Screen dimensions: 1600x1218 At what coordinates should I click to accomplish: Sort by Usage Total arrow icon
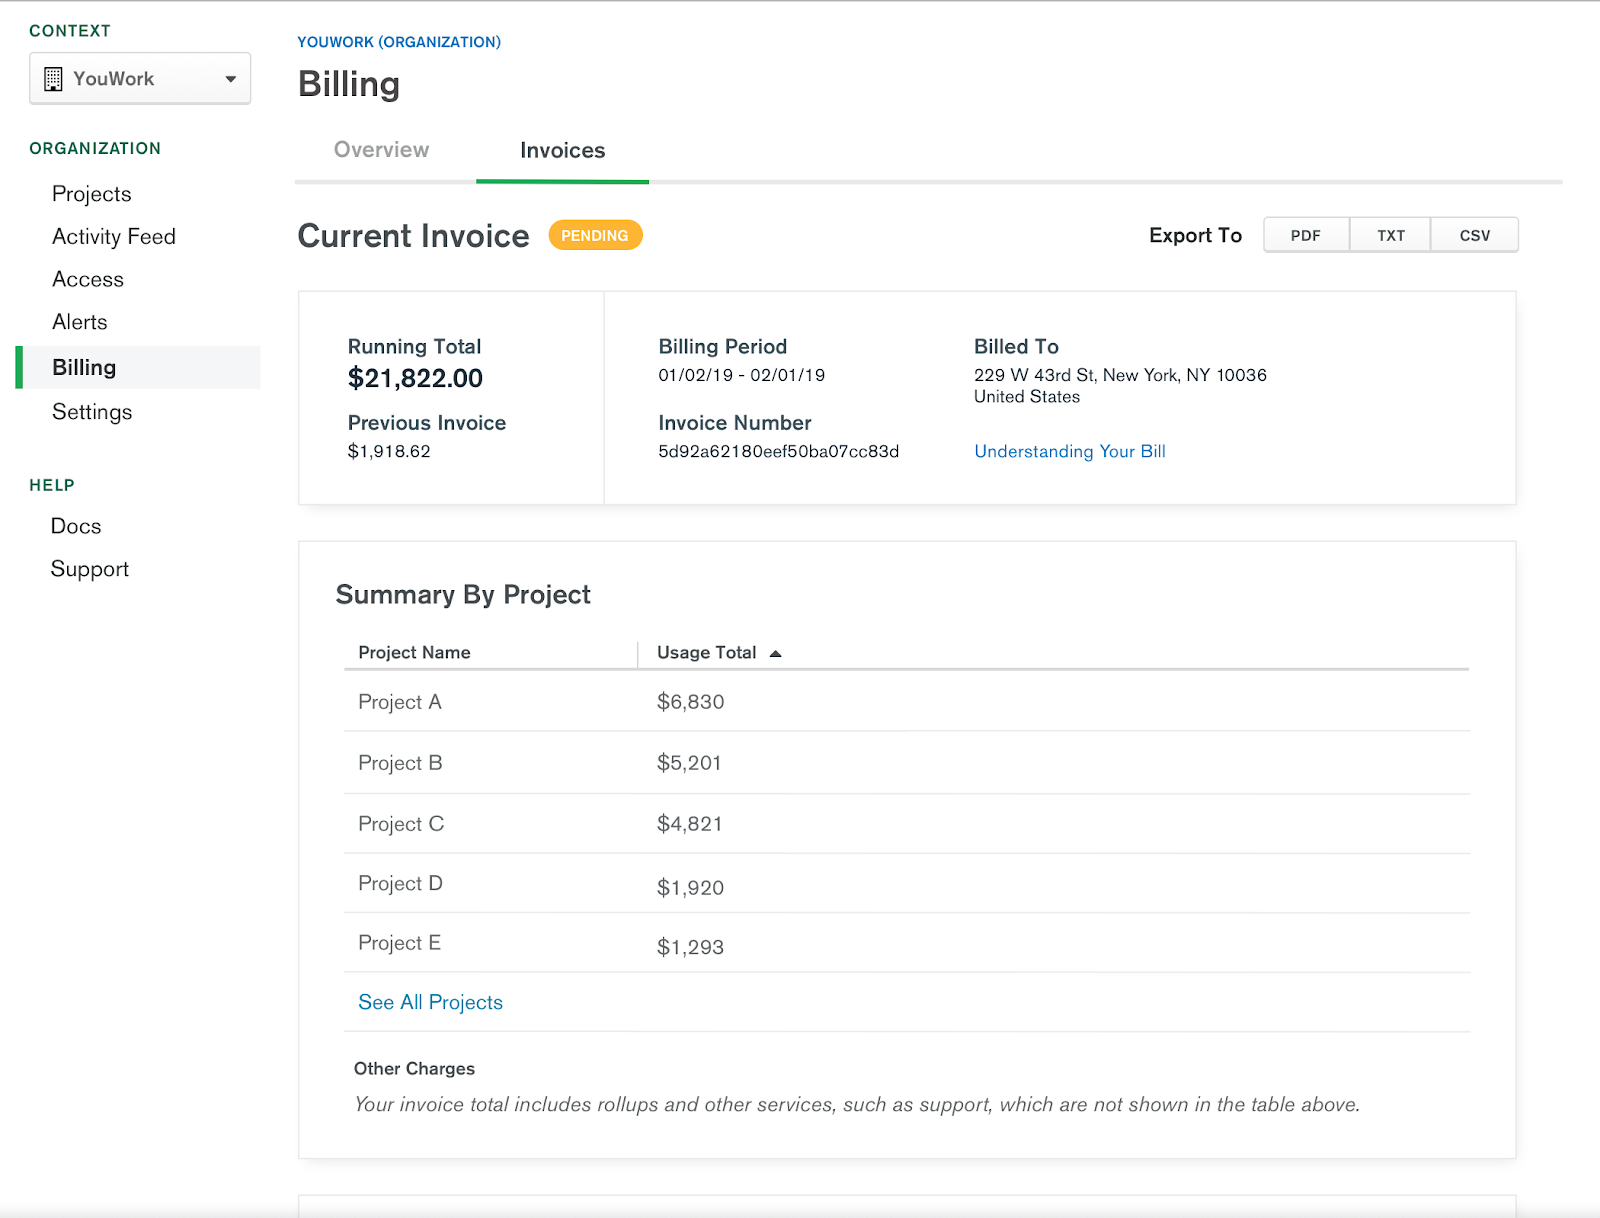[775, 653]
